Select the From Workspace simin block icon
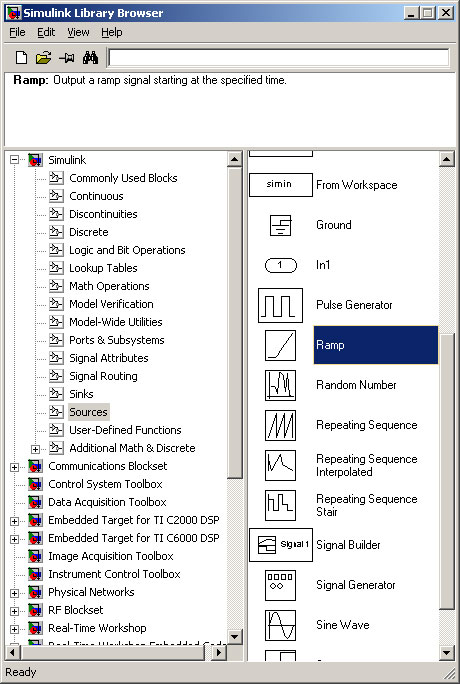 [x=281, y=185]
